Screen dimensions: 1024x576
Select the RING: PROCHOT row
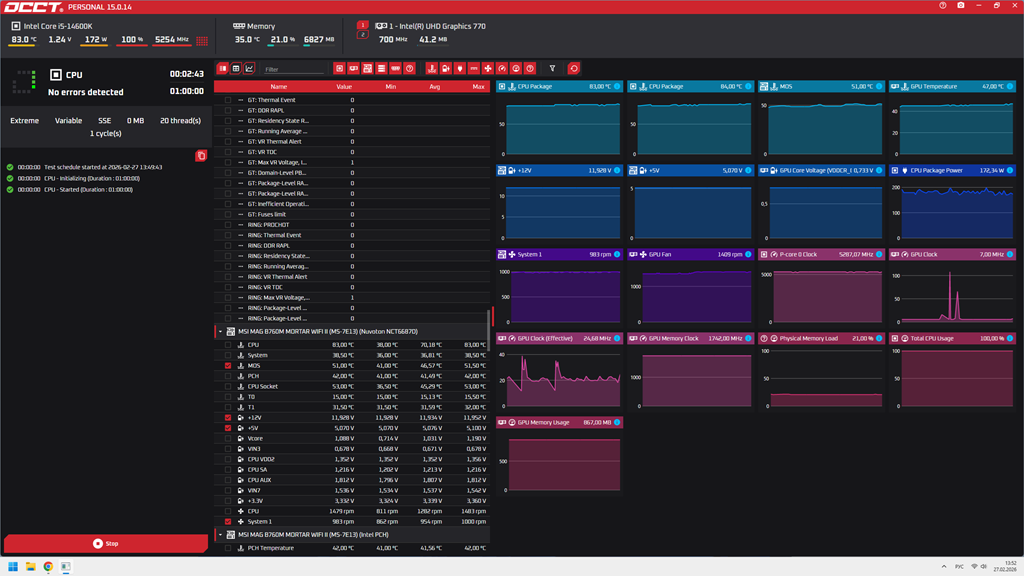[352, 225]
